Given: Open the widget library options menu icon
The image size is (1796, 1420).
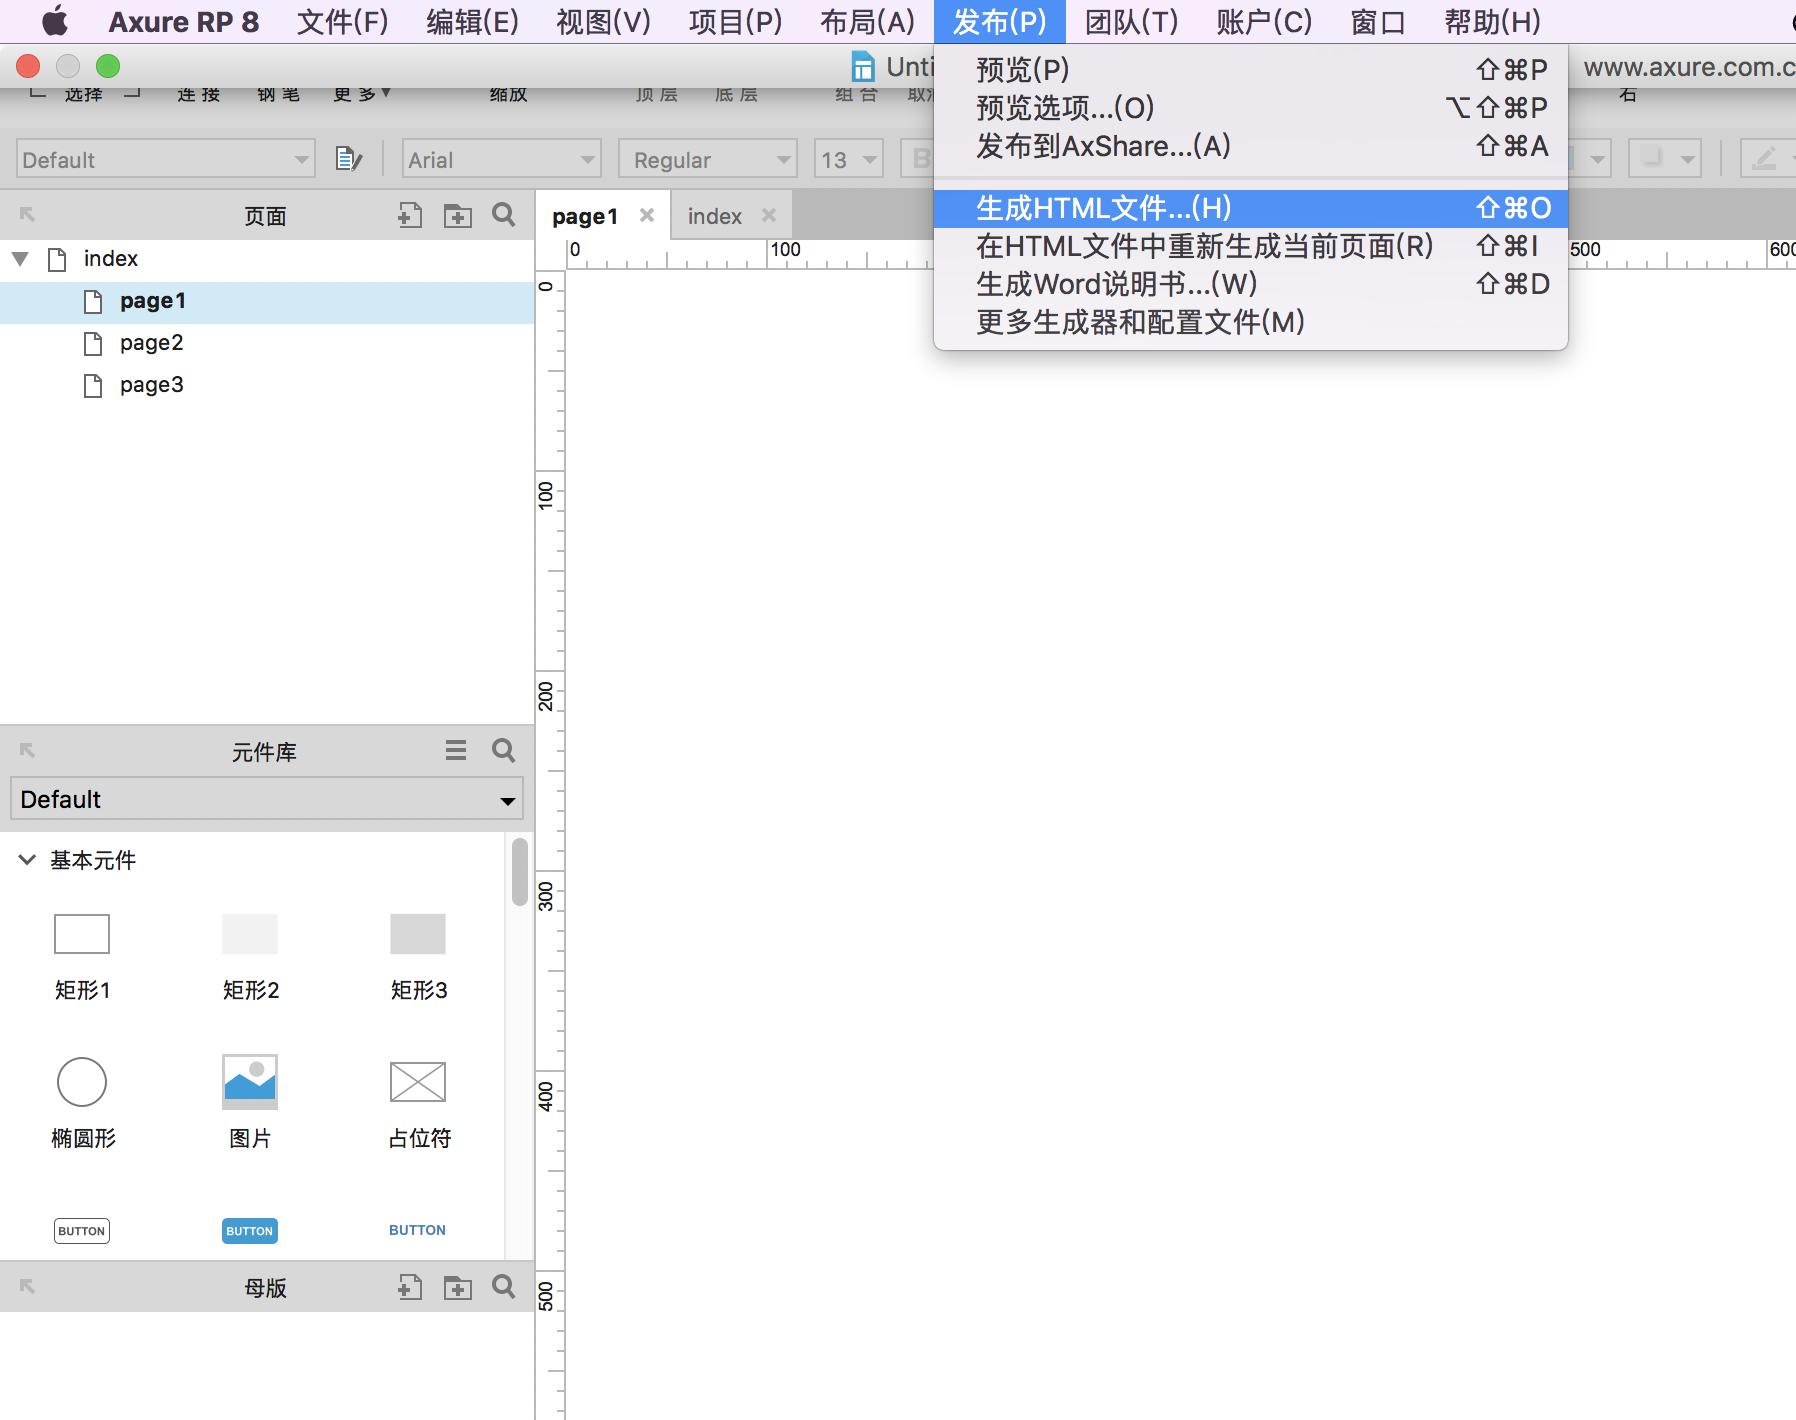Looking at the screenshot, I should coord(456,750).
